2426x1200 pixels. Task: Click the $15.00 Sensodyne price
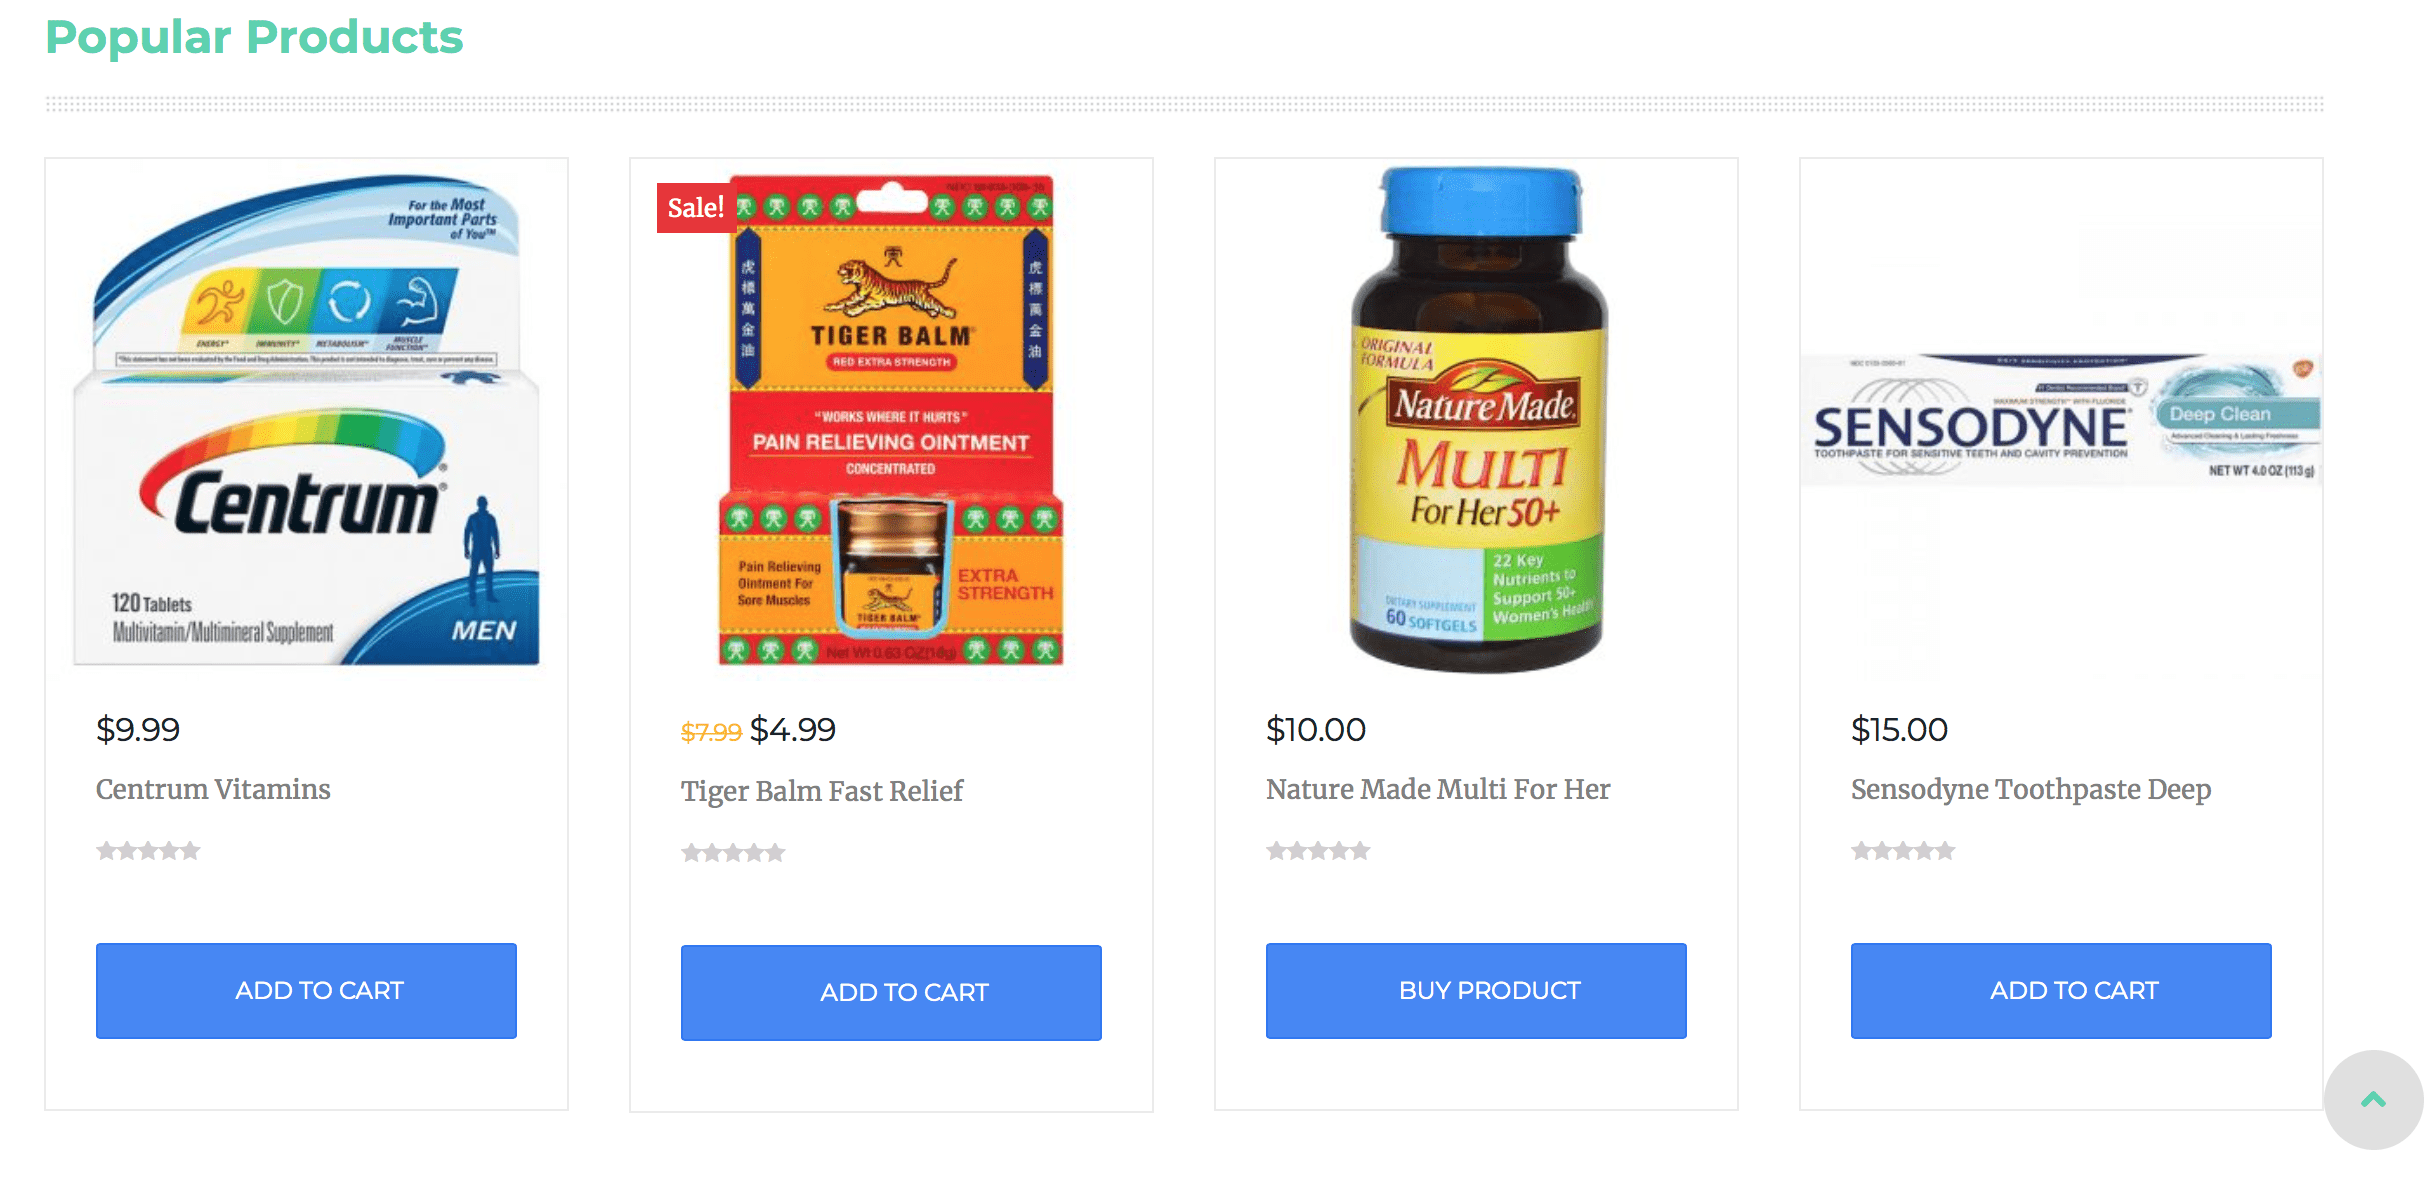pyautogui.click(x=1899, y=730)
